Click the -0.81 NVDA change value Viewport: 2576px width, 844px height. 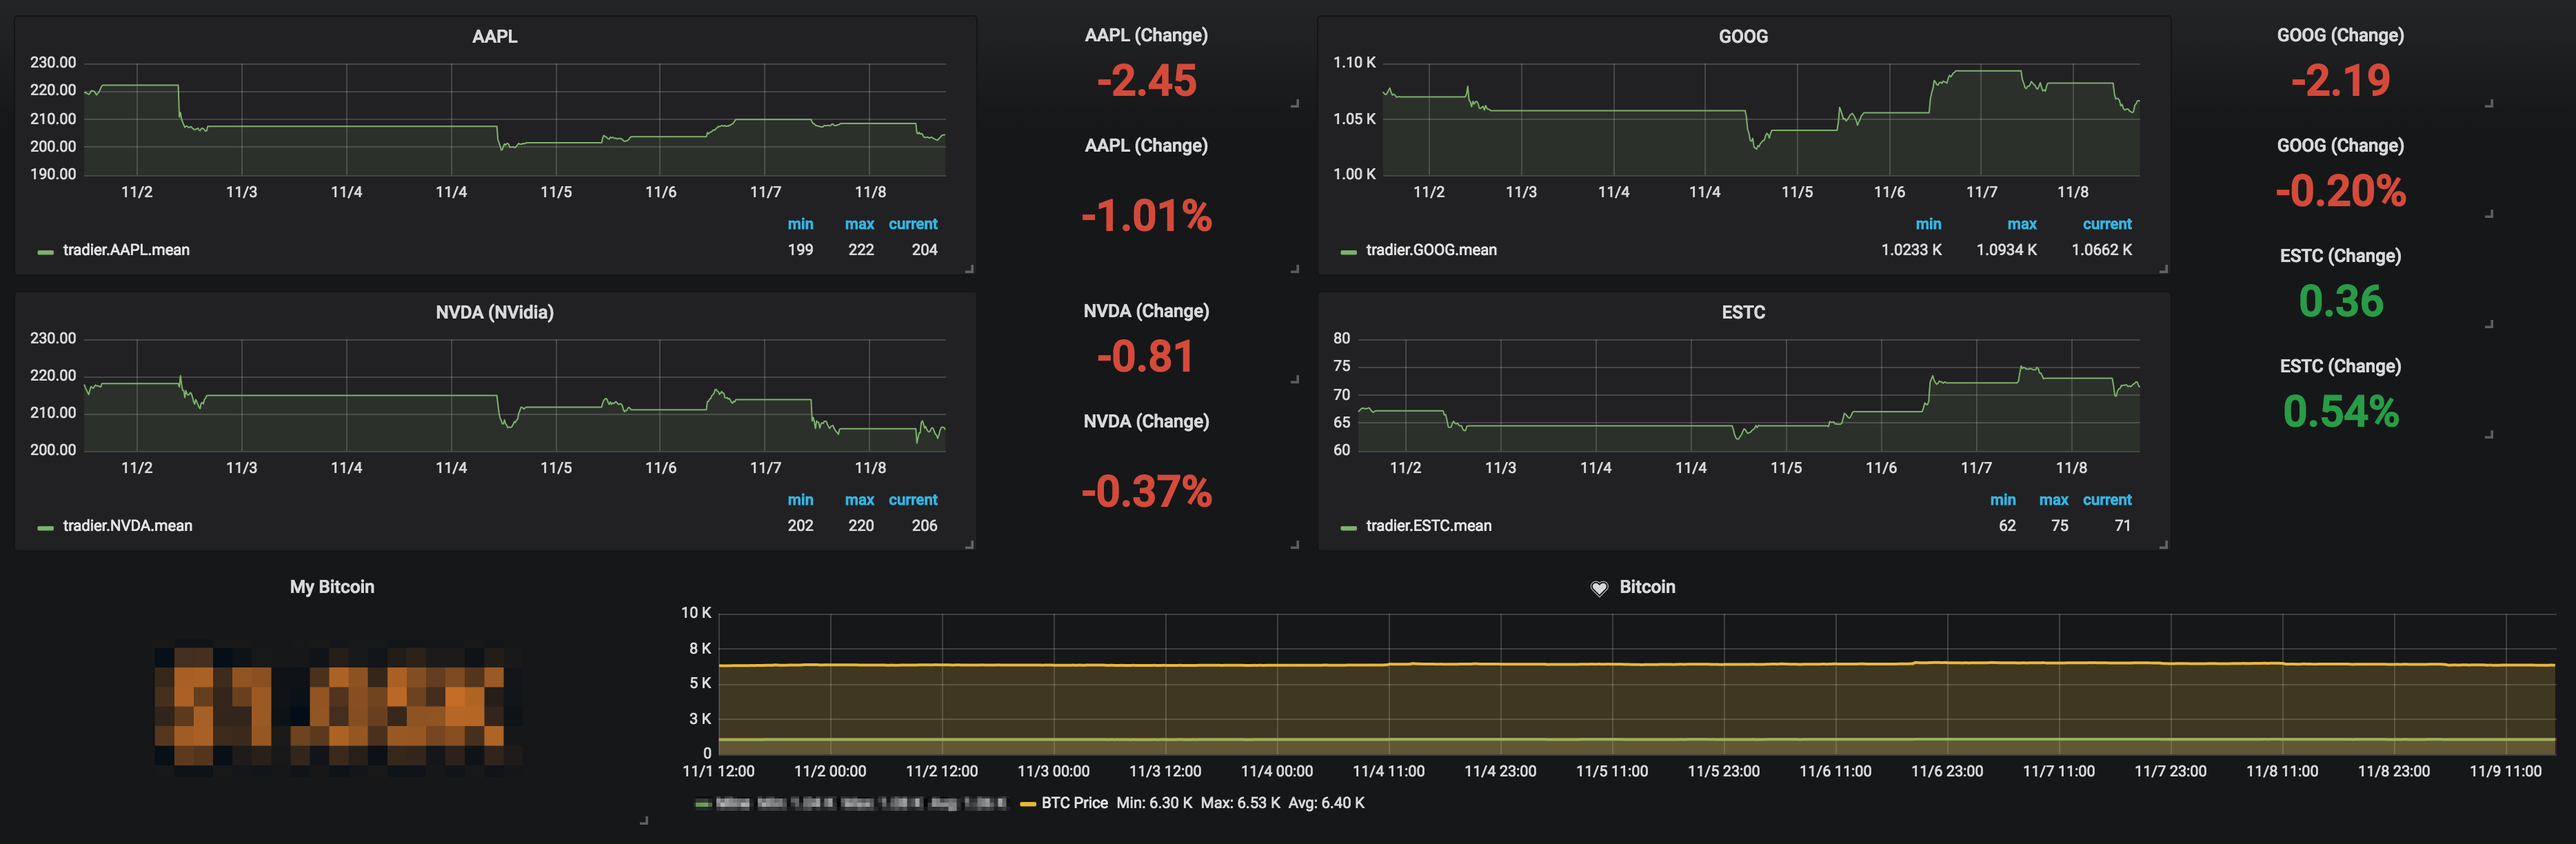pos(1146,357)
